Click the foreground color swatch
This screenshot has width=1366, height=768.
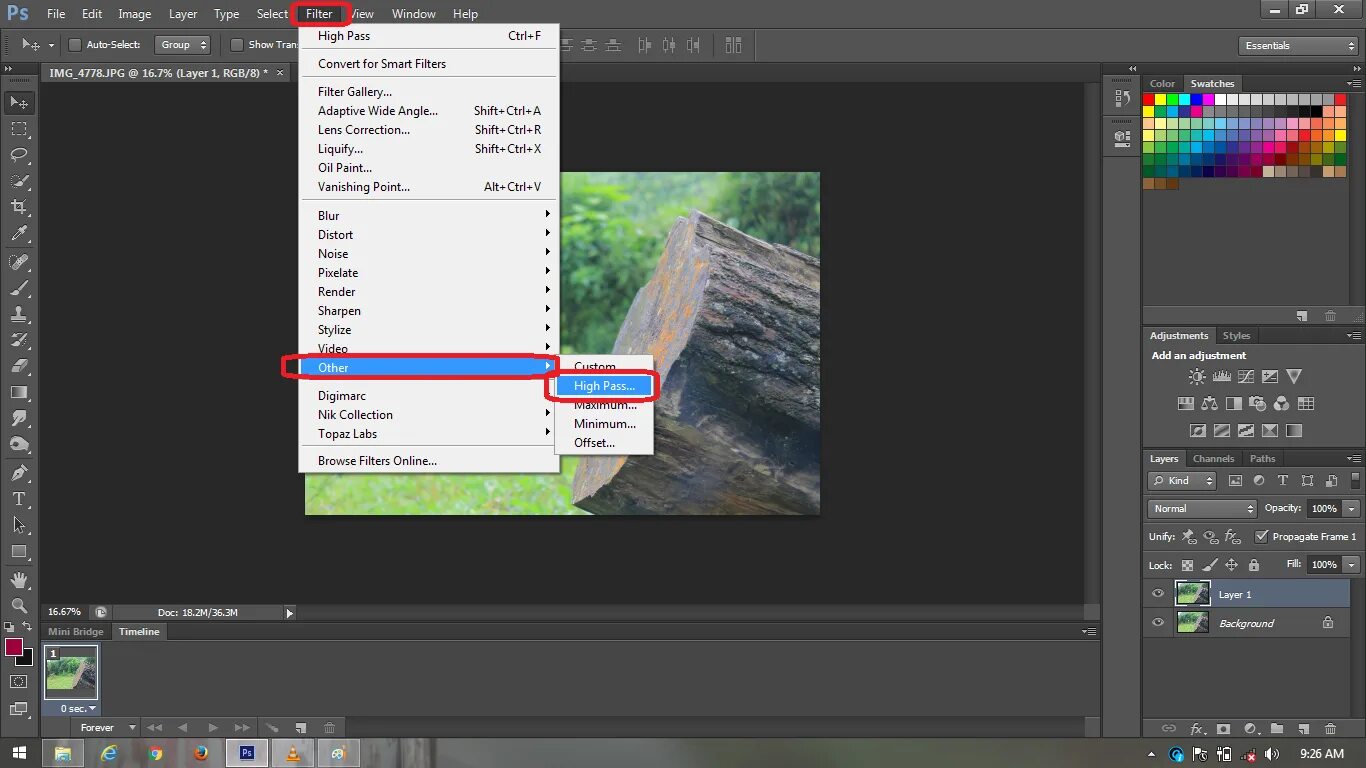[14, 647]
